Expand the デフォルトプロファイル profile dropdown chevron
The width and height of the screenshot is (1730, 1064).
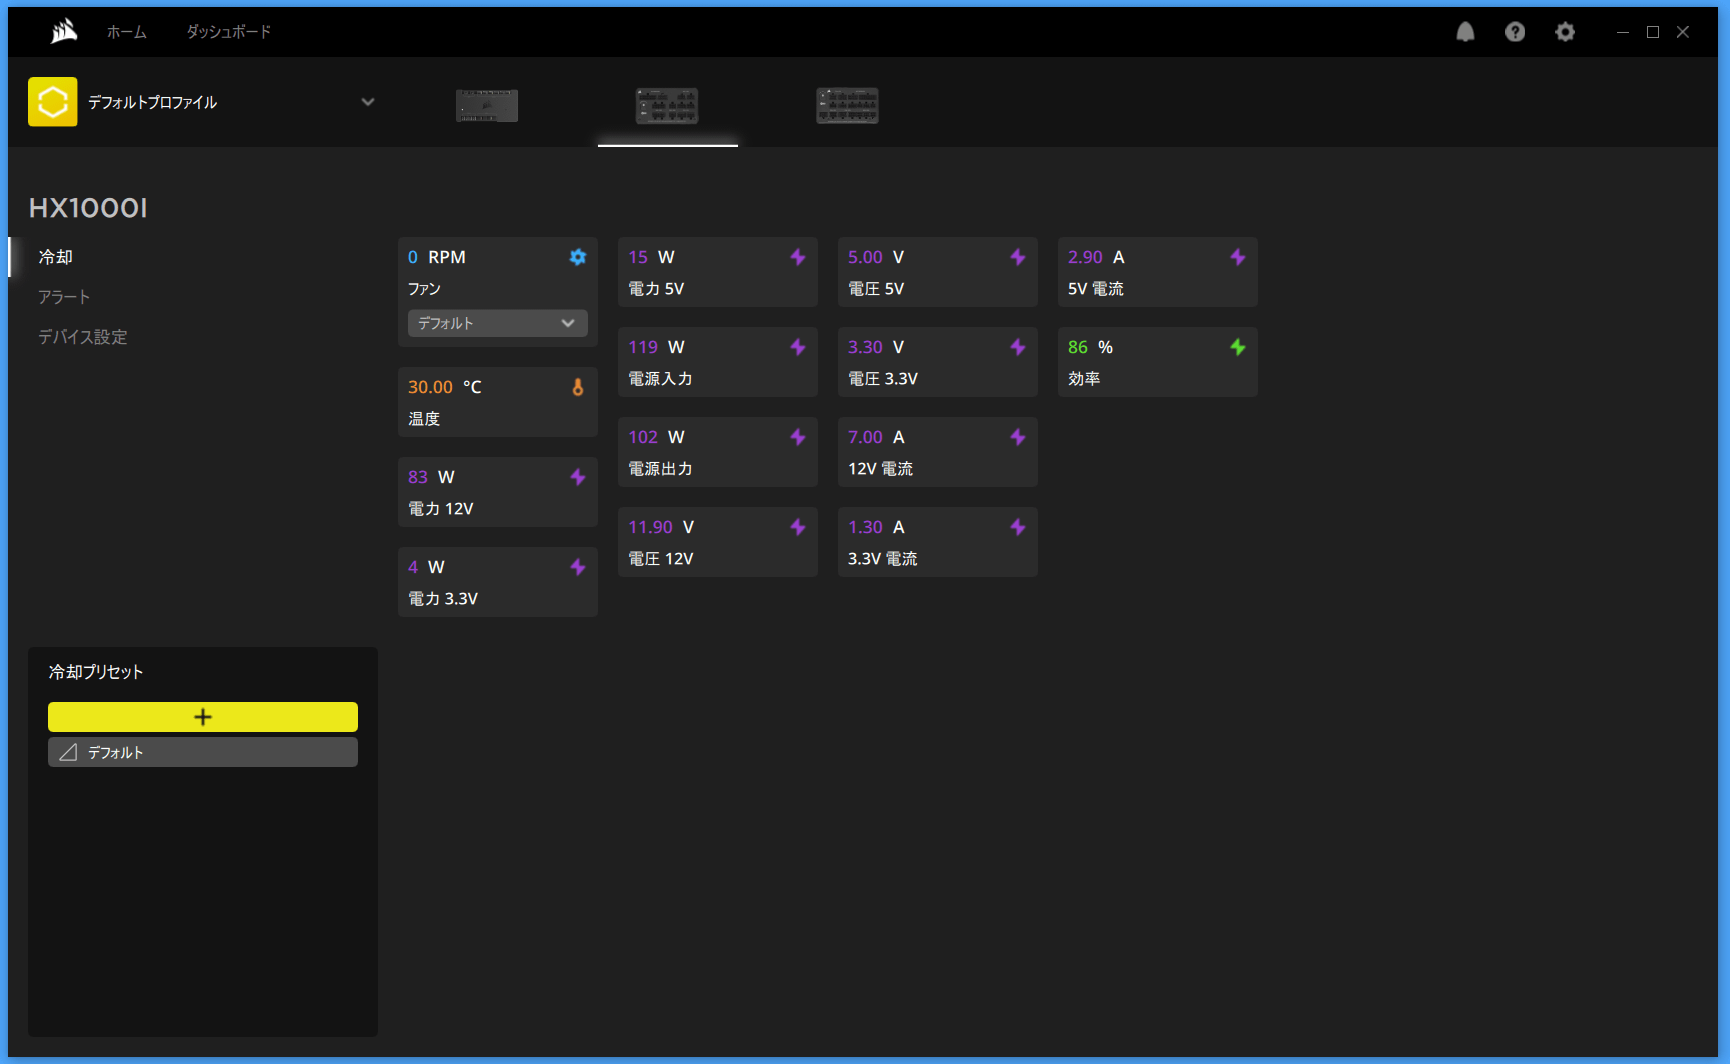368,102
